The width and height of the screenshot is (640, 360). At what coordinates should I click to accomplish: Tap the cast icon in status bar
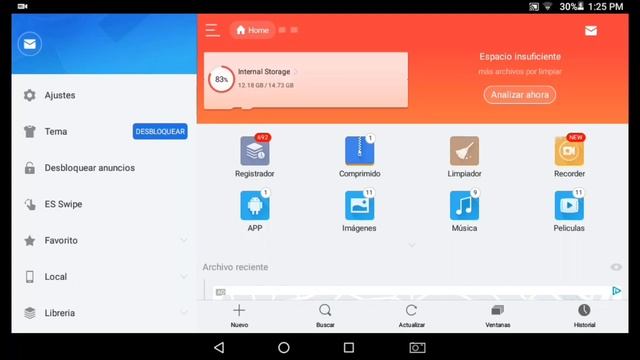534,7
